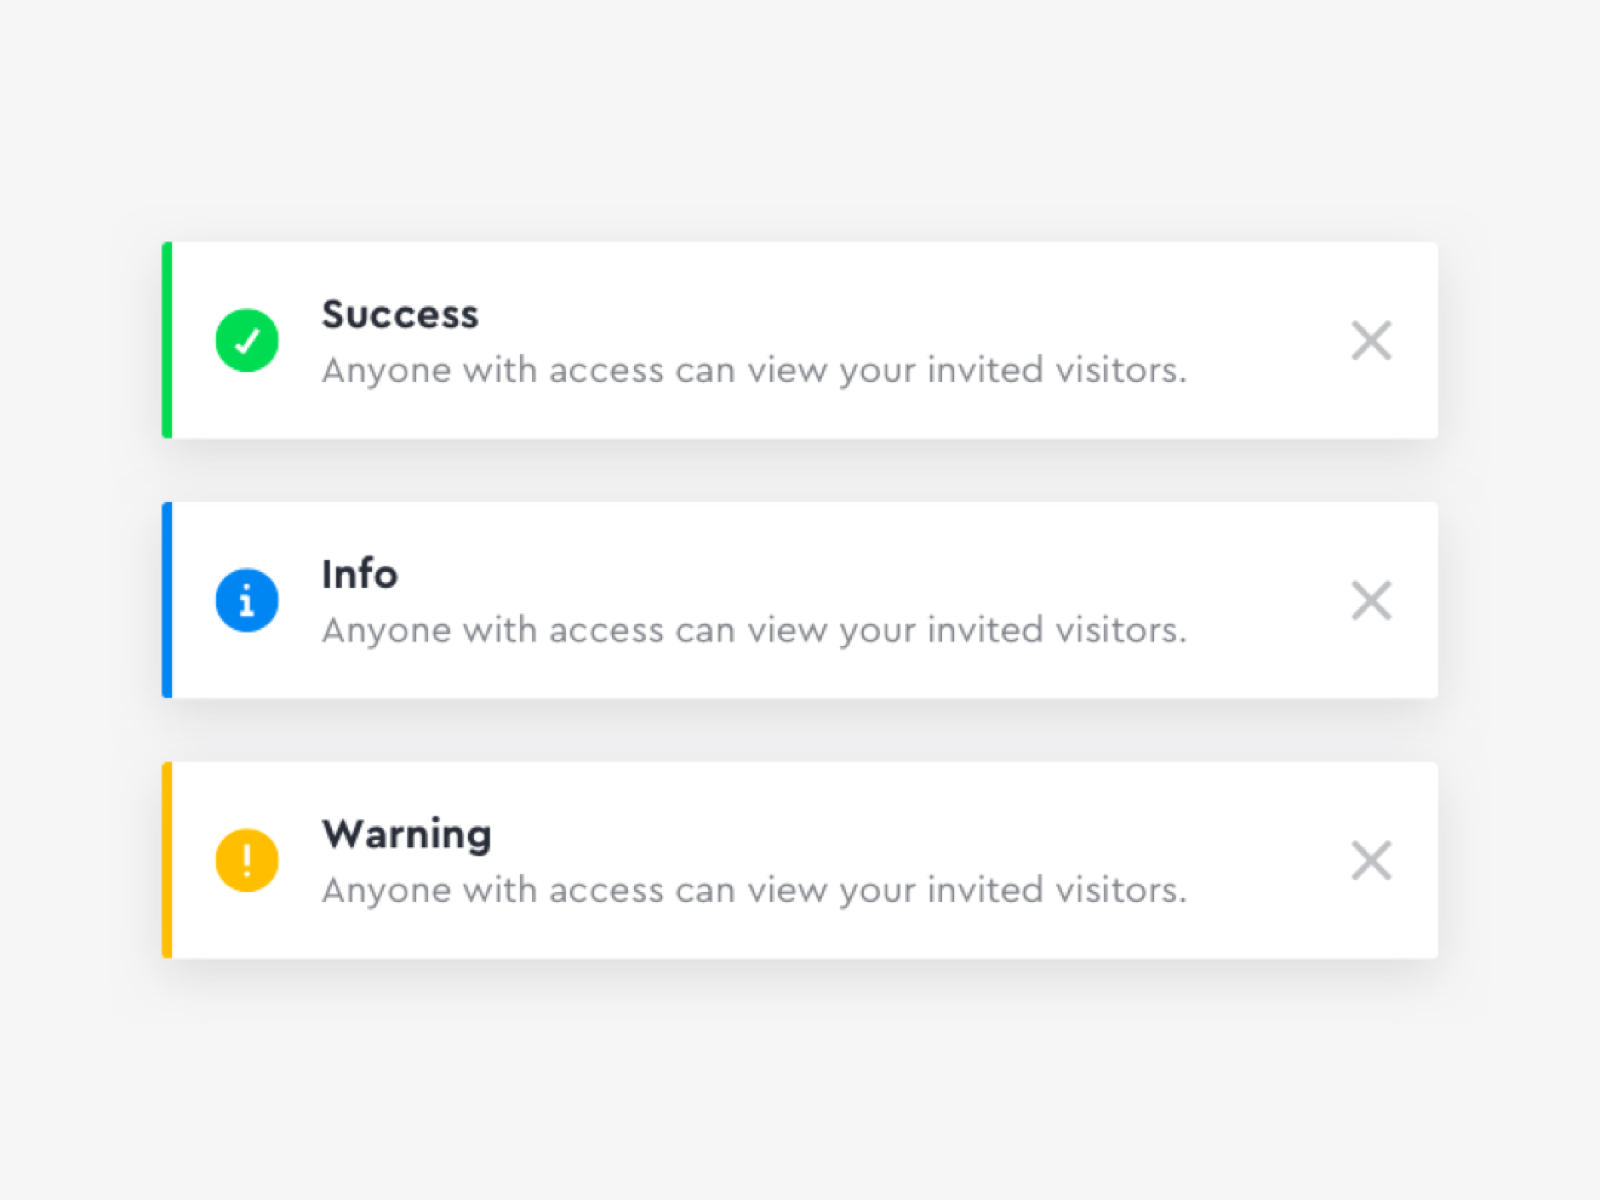This screenshot has height=1200, width=1600.
Task: Dismiss the Info notification
Action: [1371, 600]
